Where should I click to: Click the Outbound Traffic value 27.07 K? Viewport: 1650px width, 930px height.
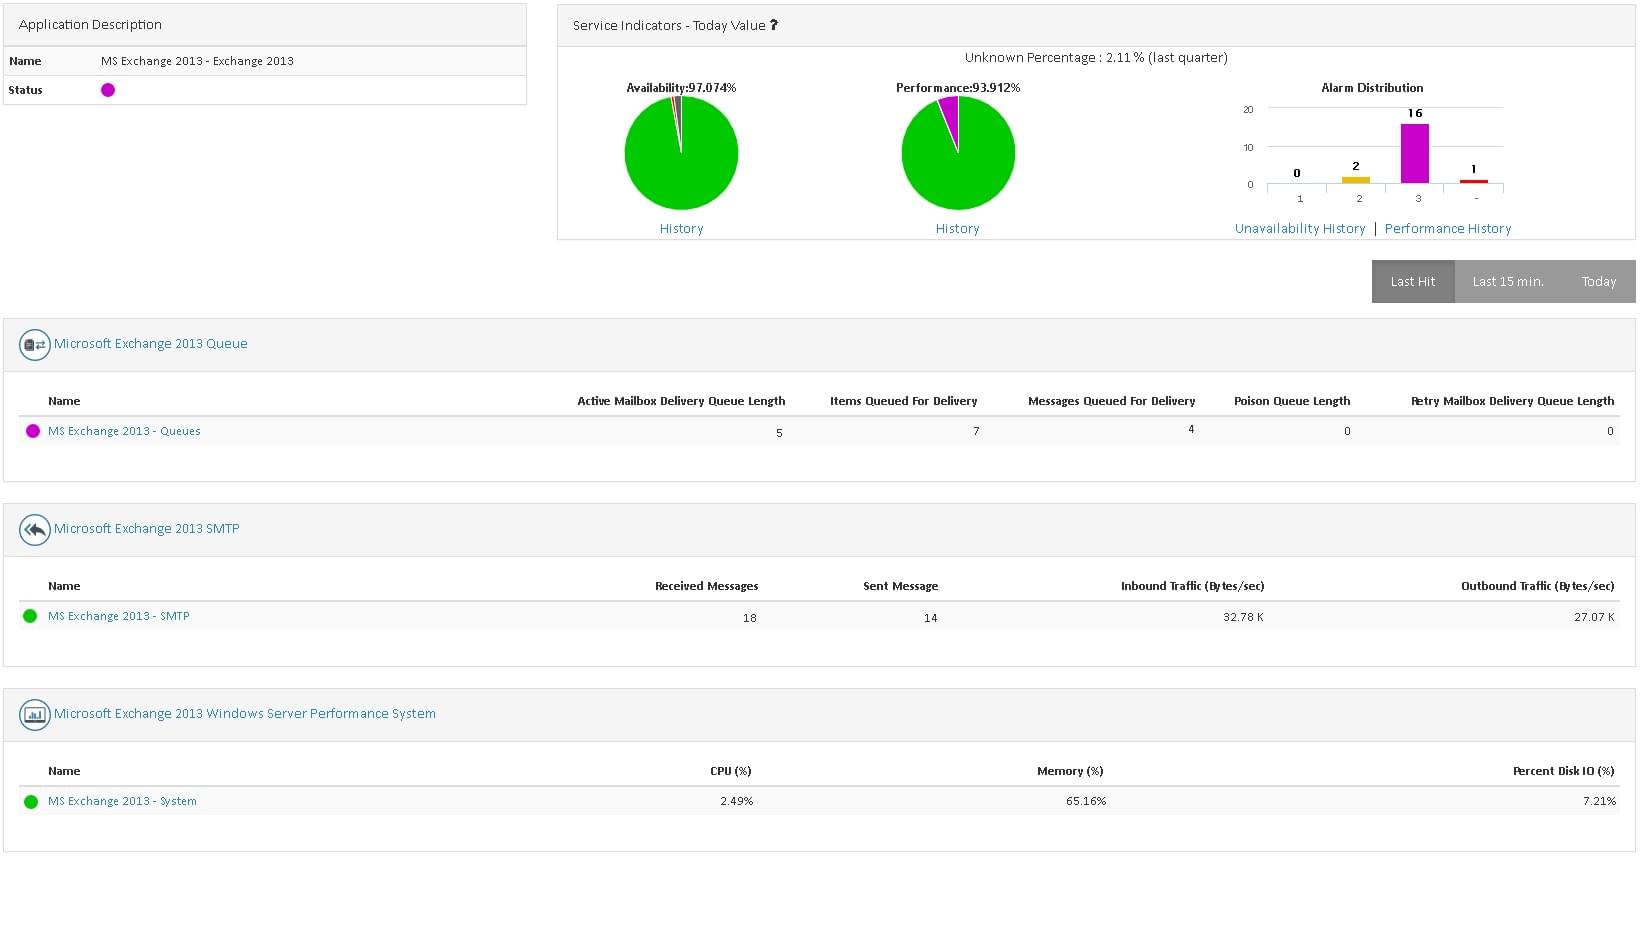coord(1594,617)
